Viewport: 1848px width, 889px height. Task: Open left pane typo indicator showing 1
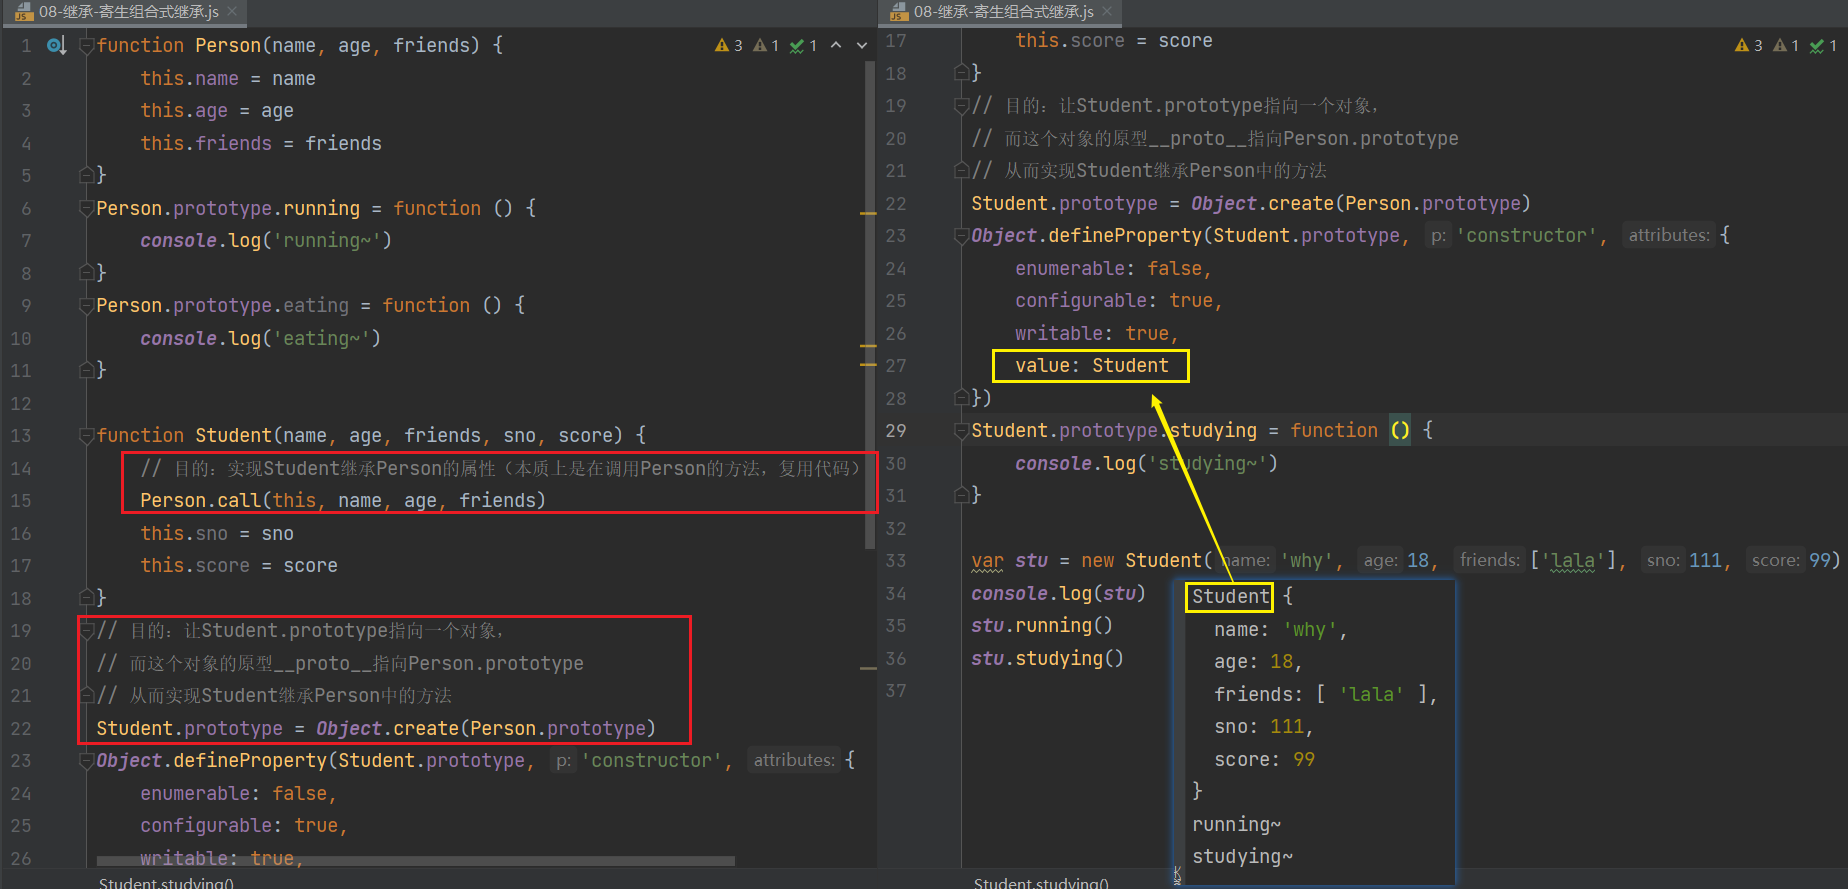[x=803, y=45]
